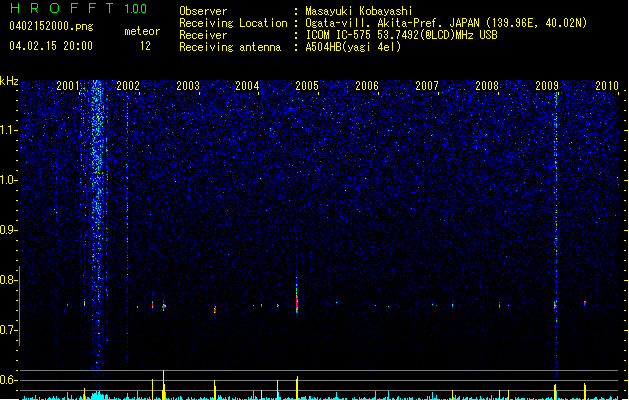Image resolution: width=629 pixels, height=400 pixels.
Task: Click the meteor label
Action: 142,31
